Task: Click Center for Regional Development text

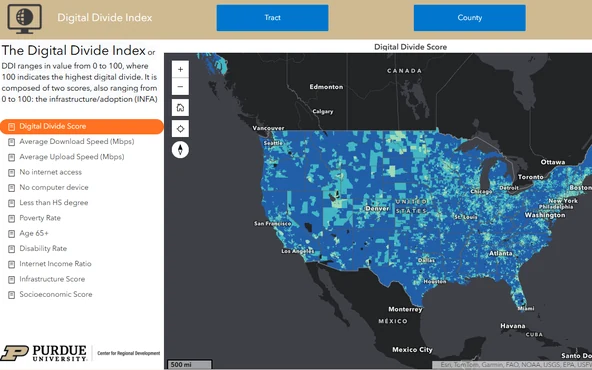Action: click(x=129, y=353)
